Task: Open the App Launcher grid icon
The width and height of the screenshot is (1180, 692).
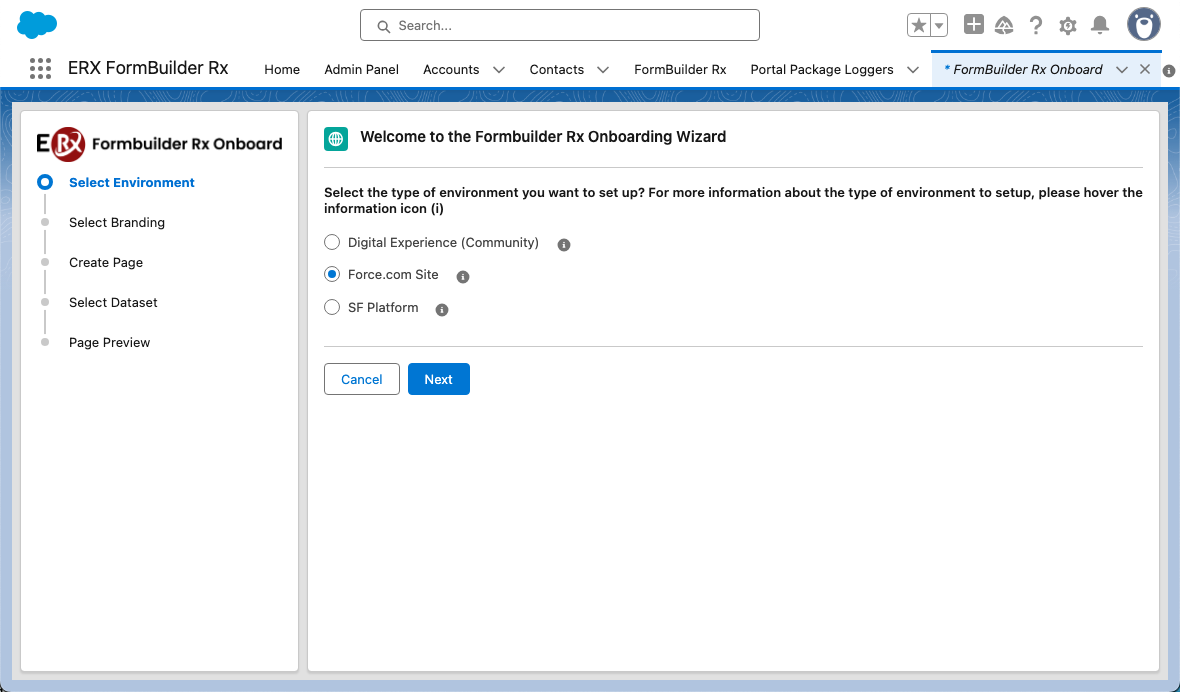Action: [40, 69]
